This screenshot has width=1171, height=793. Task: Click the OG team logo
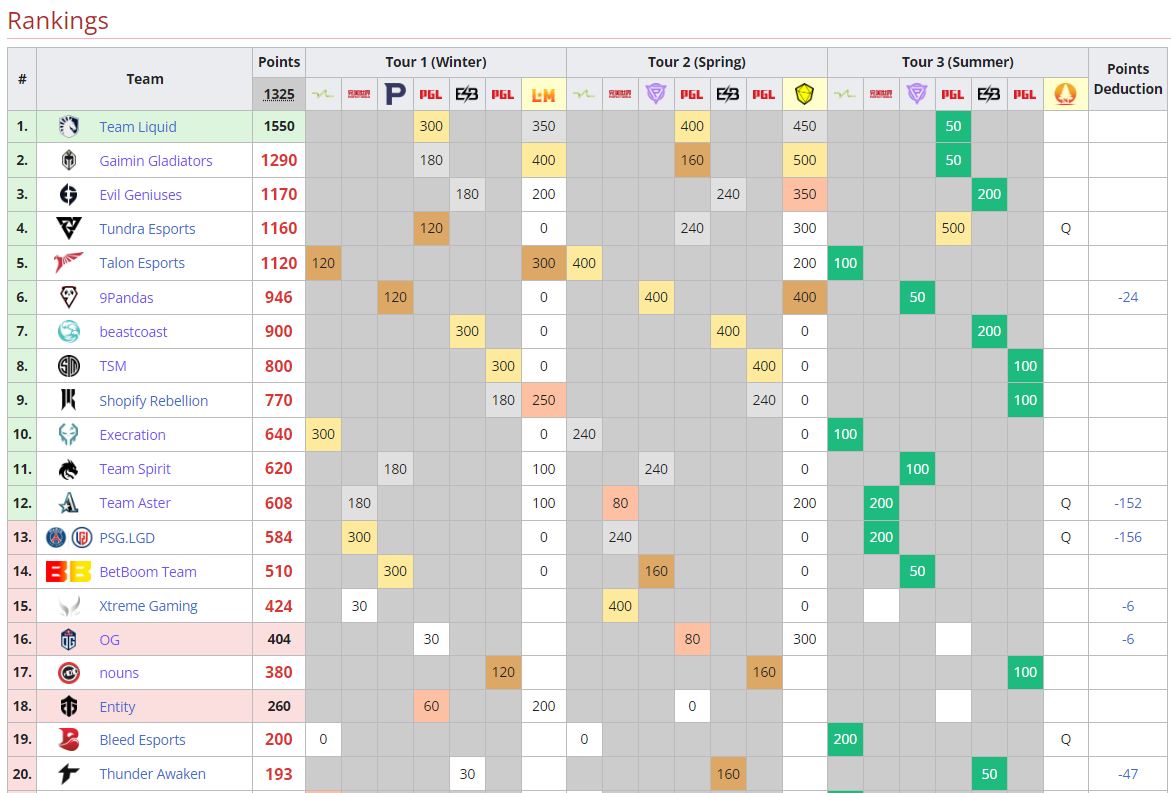tap(69, 640)
